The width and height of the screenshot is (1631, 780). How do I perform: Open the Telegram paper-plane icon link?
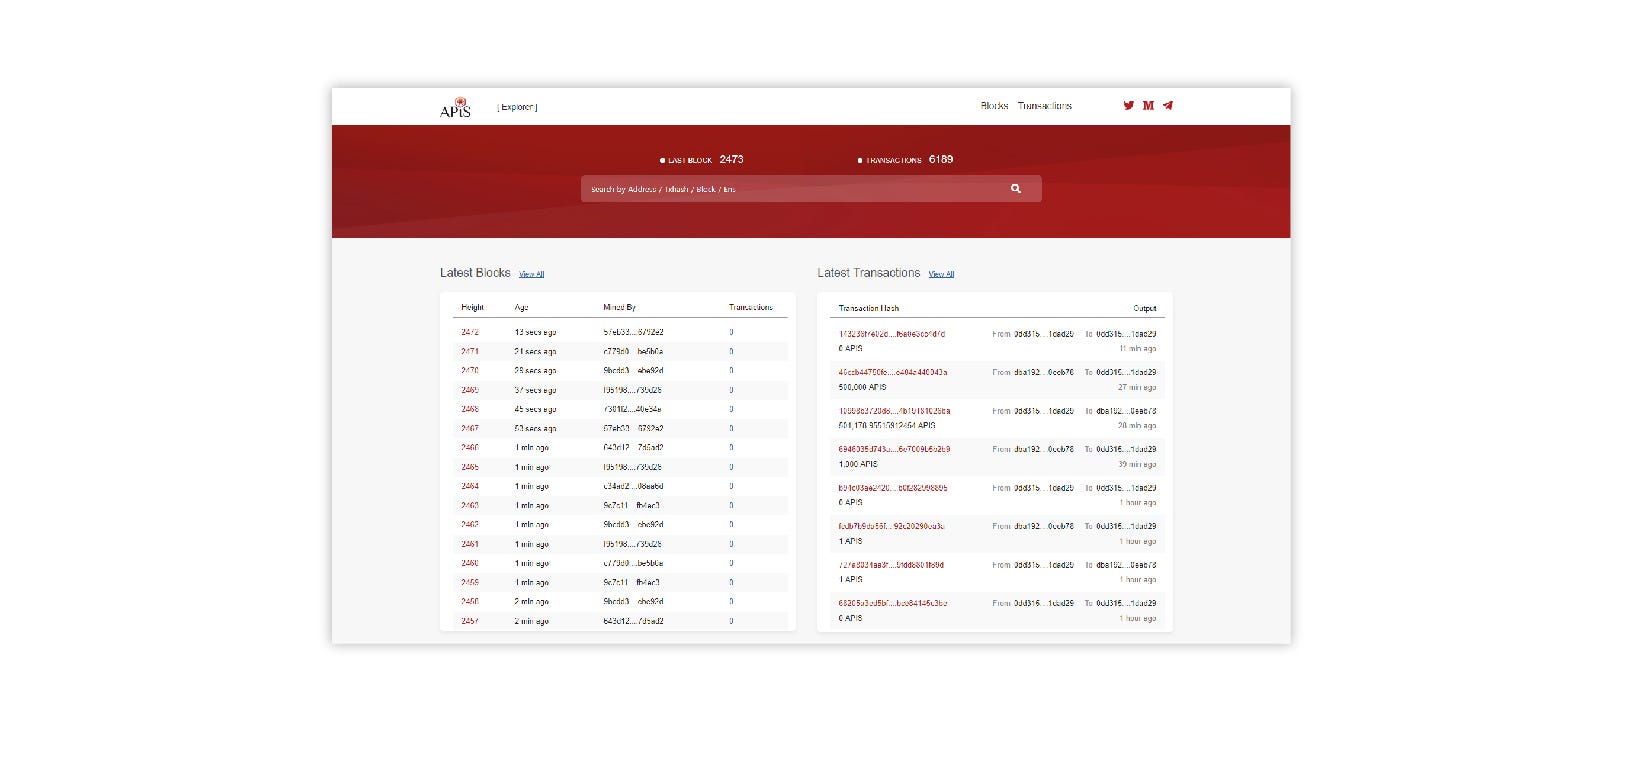click(1167, 105)
